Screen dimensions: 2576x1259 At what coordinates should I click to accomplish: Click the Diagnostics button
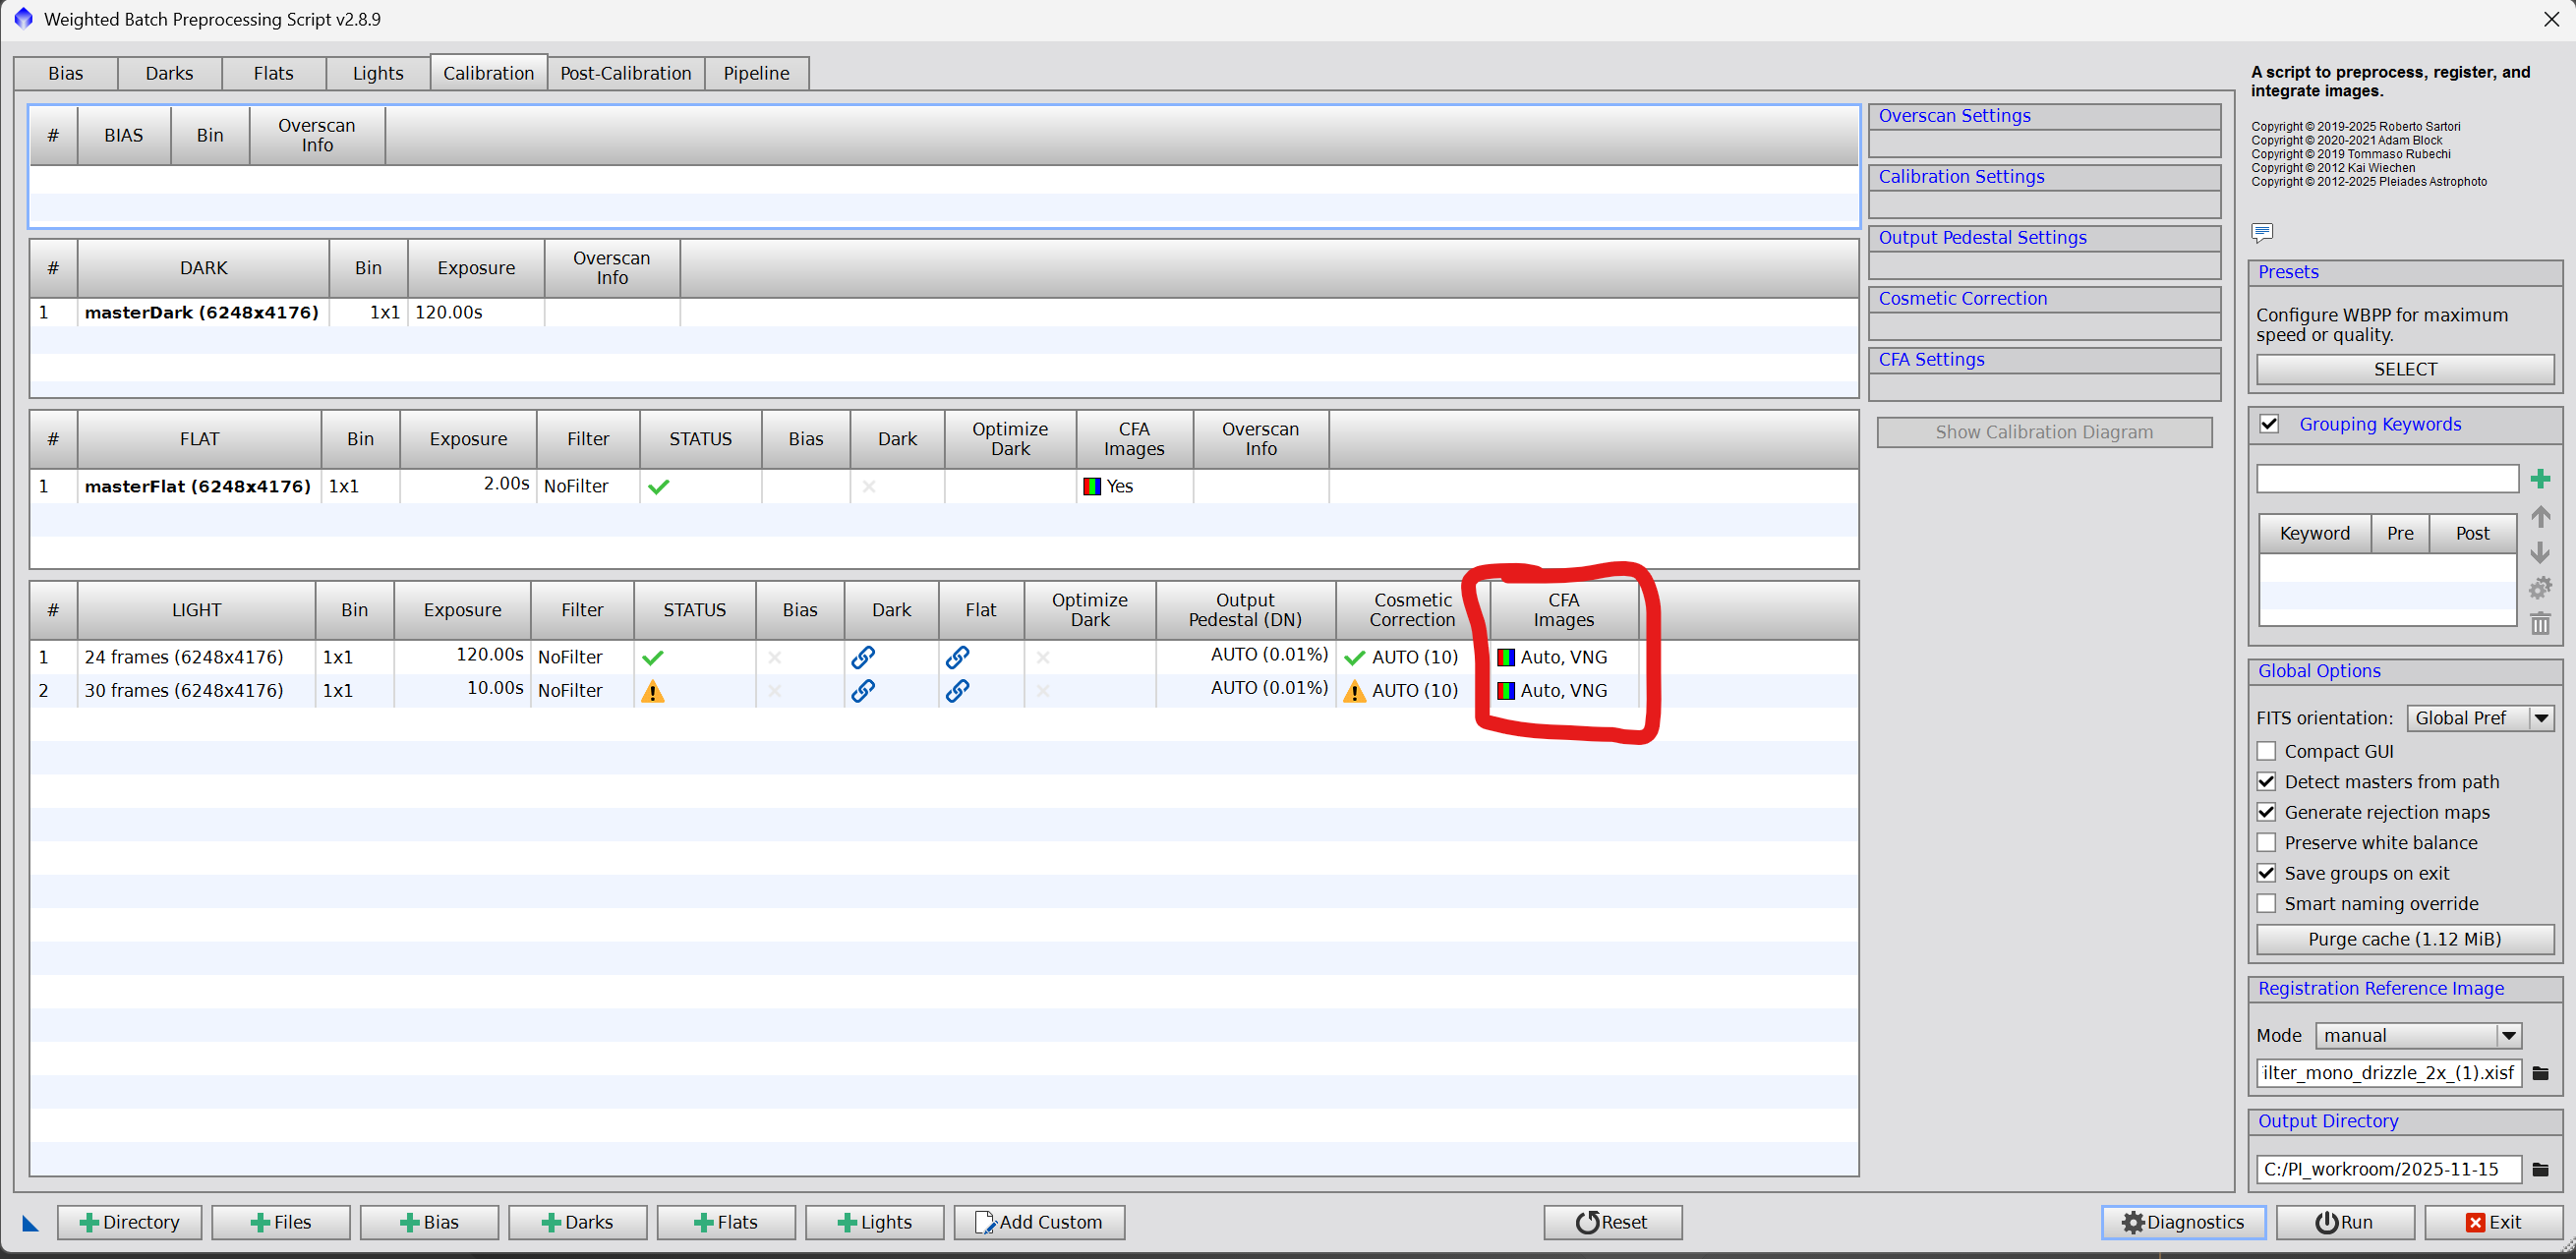[2182, 1222]
